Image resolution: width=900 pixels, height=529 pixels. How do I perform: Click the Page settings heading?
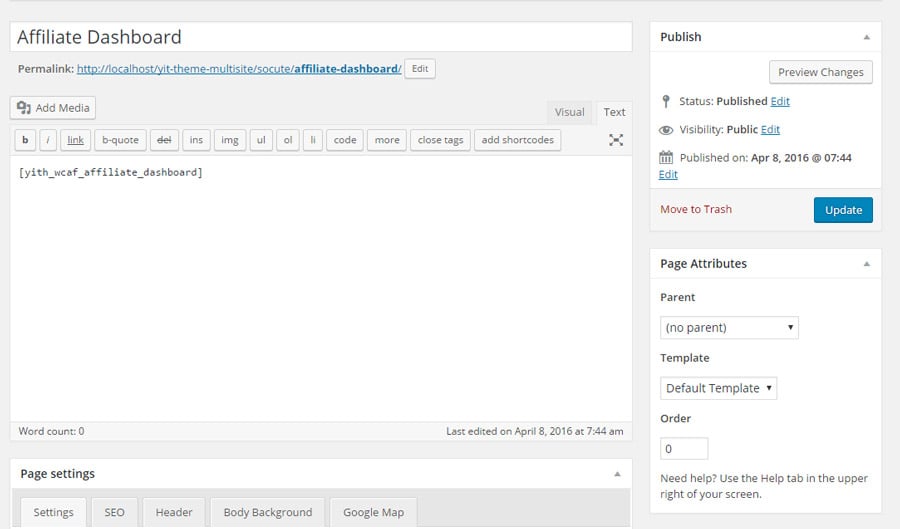57,474
